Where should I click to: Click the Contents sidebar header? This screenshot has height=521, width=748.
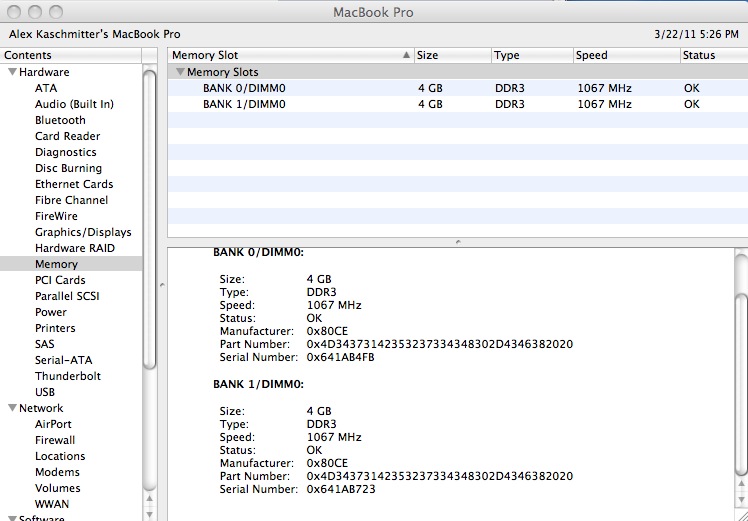pos(71,55)
